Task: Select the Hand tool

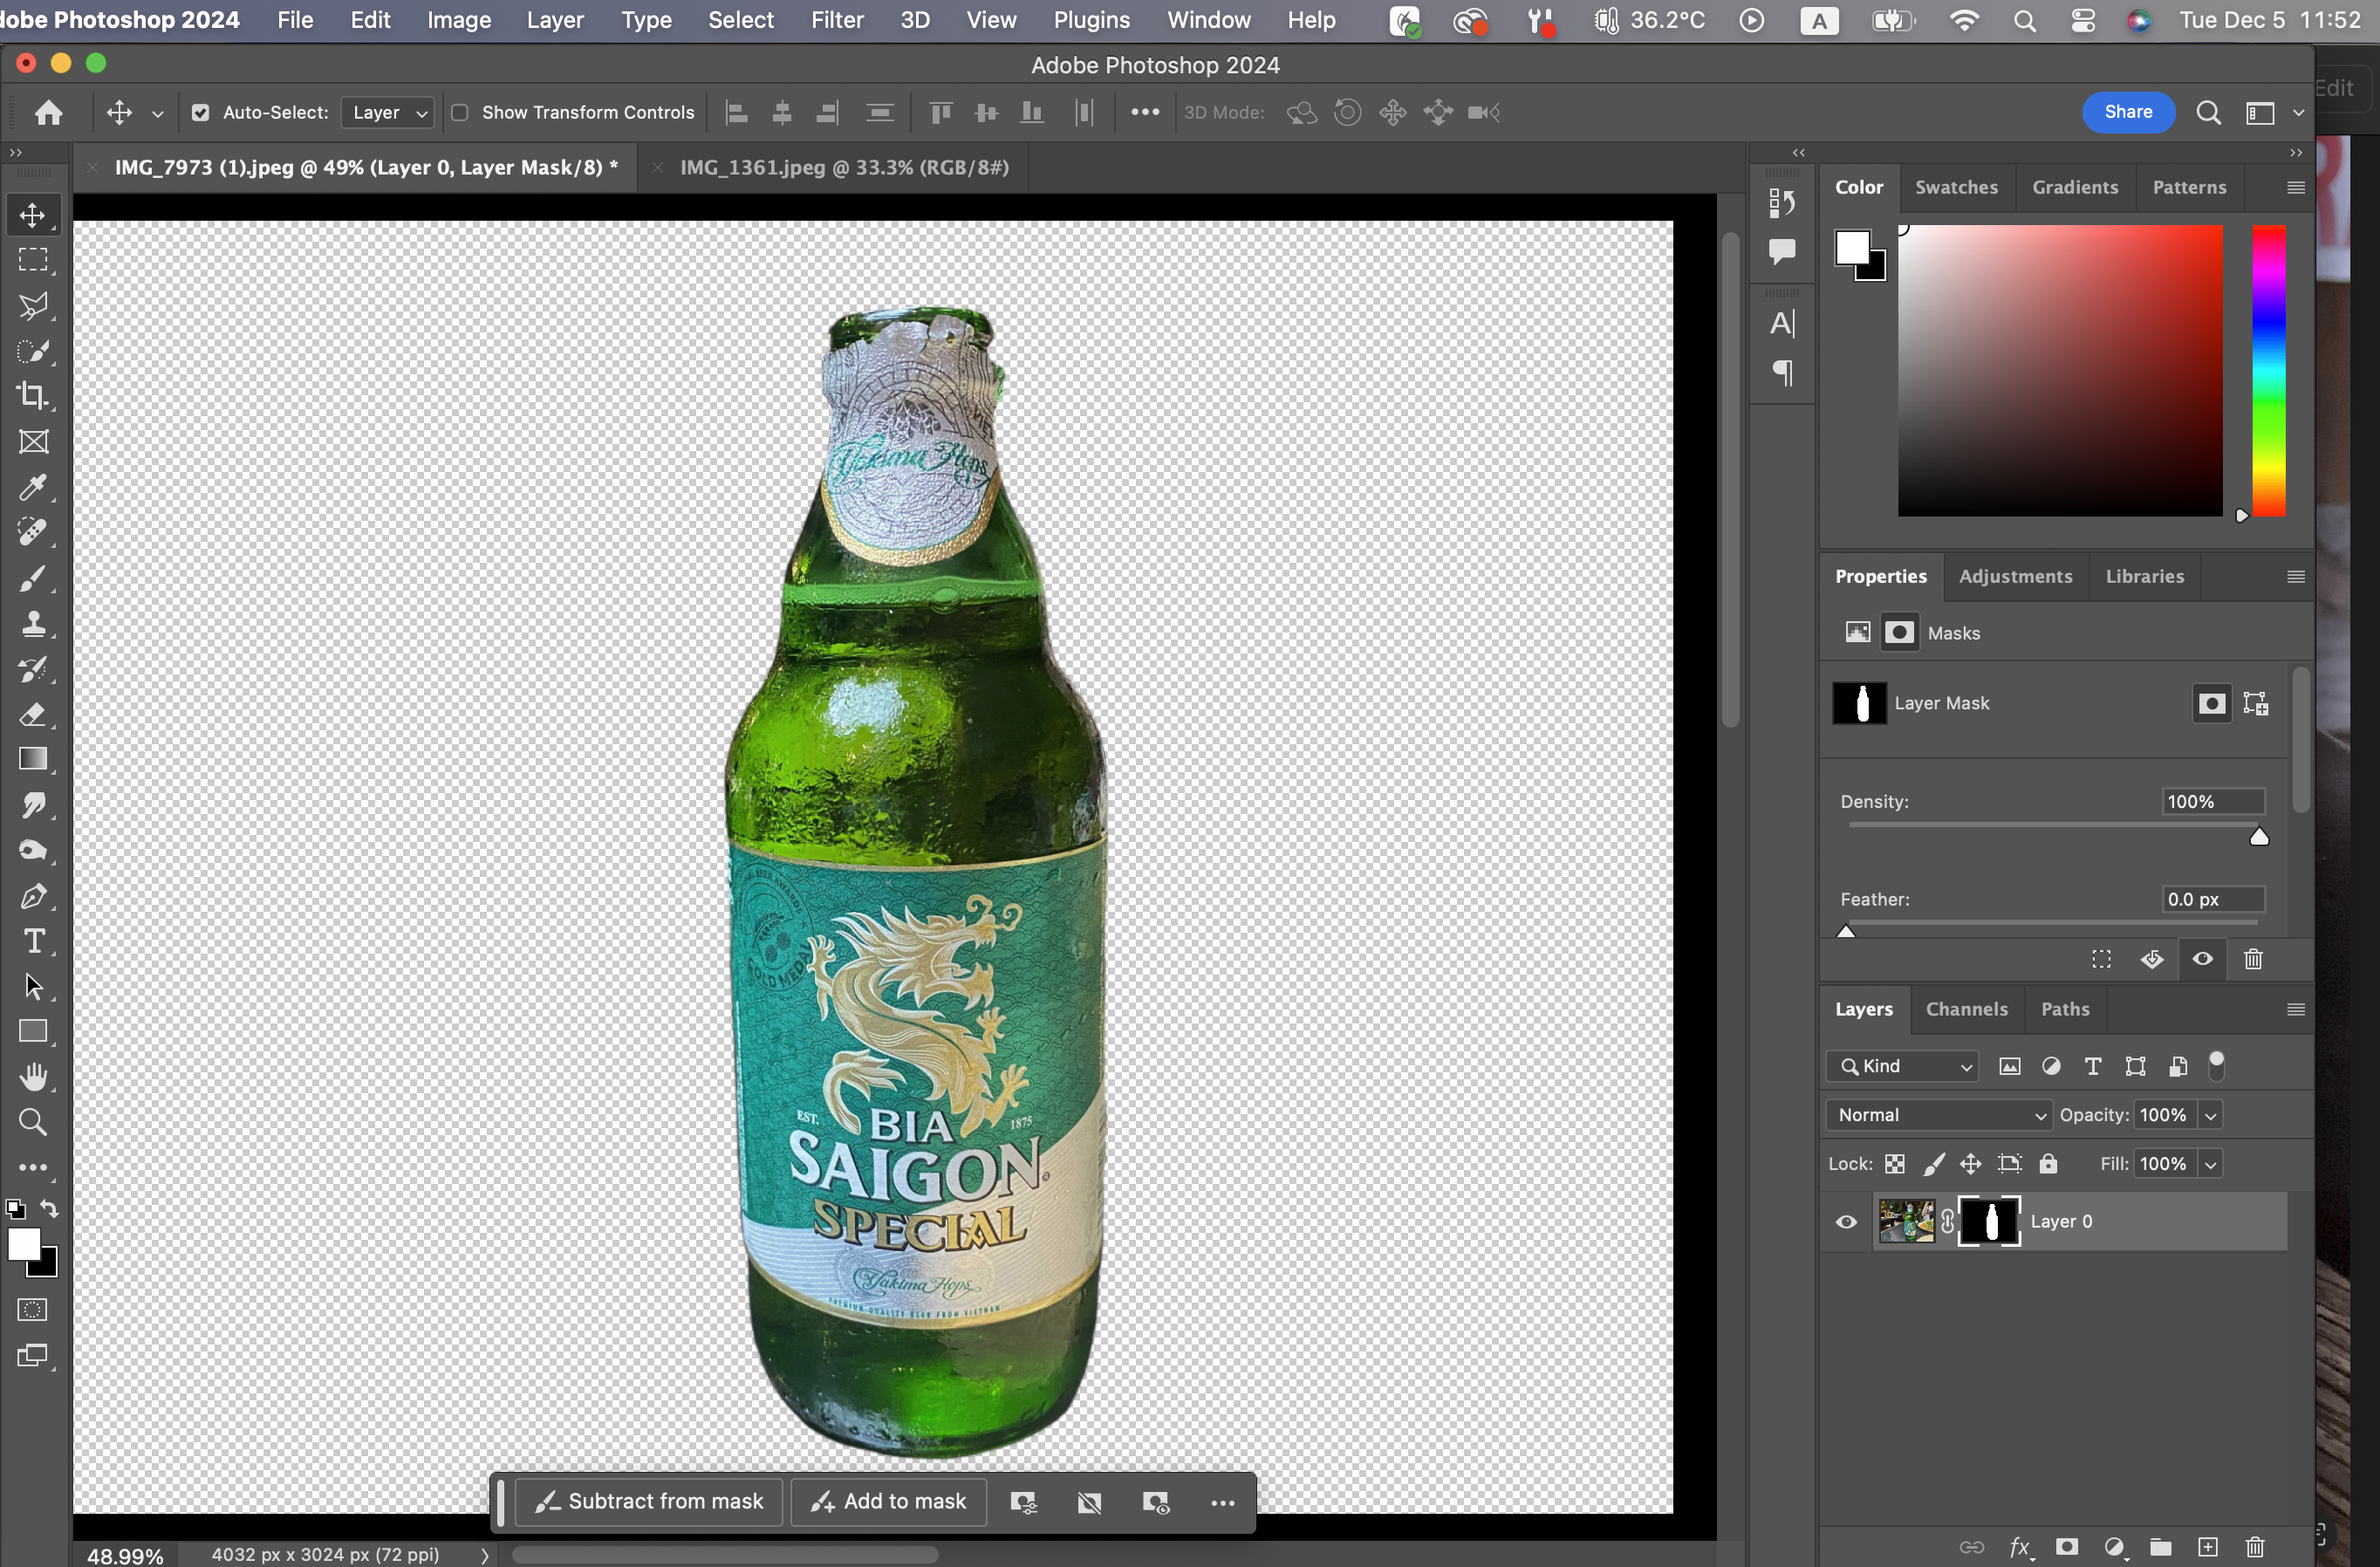Action: [x=33, y=1077]
